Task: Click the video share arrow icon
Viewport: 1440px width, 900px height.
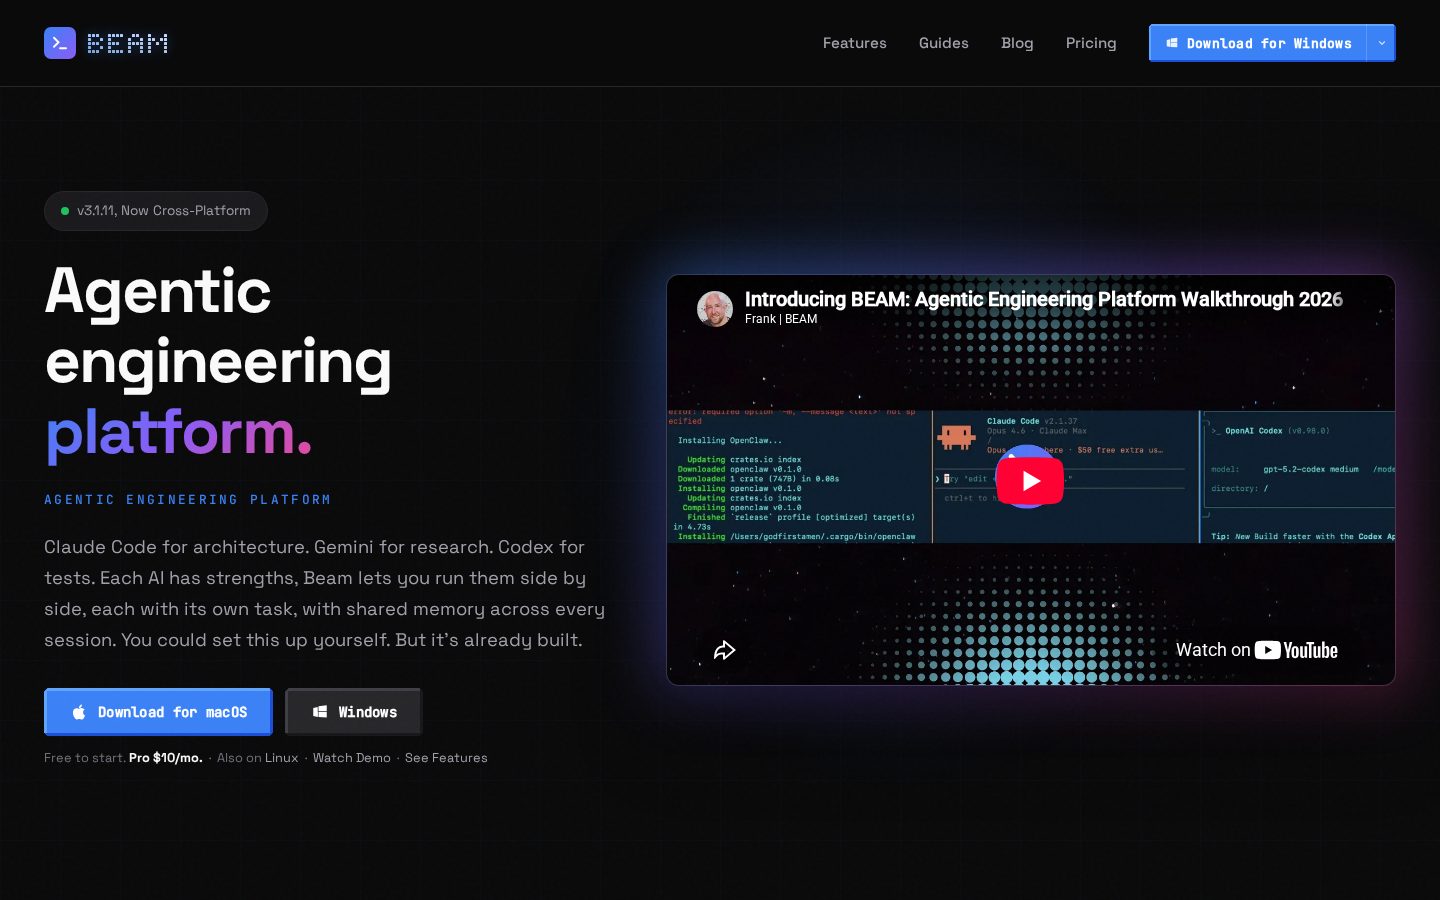Action: point(724,651)
